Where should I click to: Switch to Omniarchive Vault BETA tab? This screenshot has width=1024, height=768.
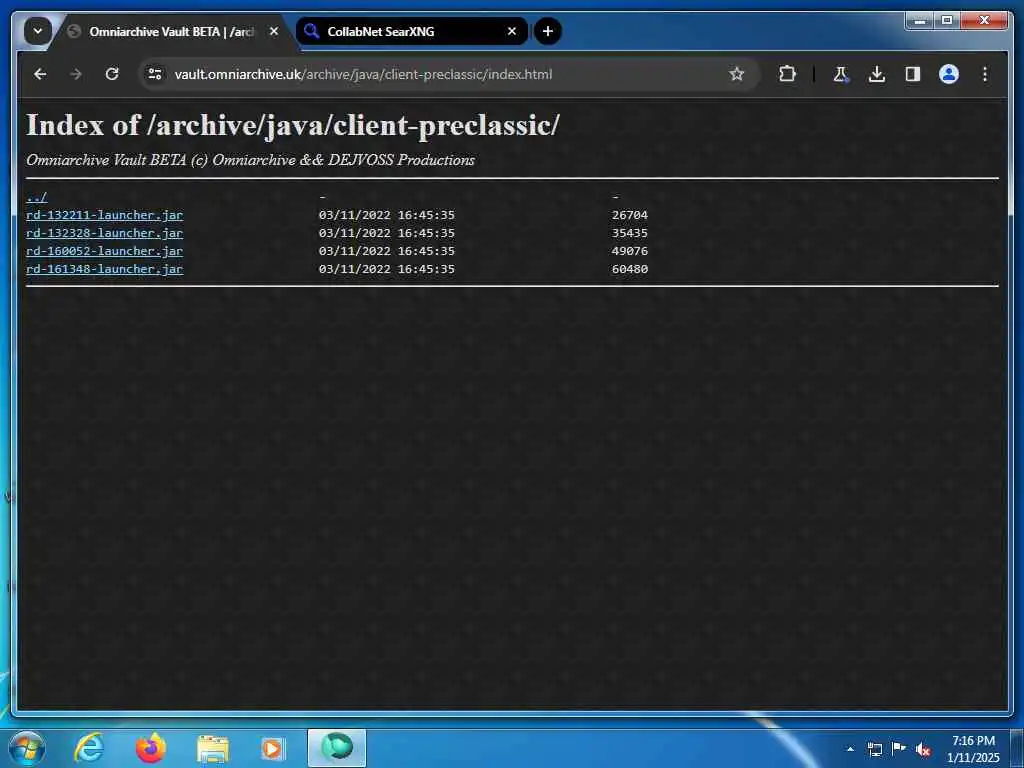point(171,31)
